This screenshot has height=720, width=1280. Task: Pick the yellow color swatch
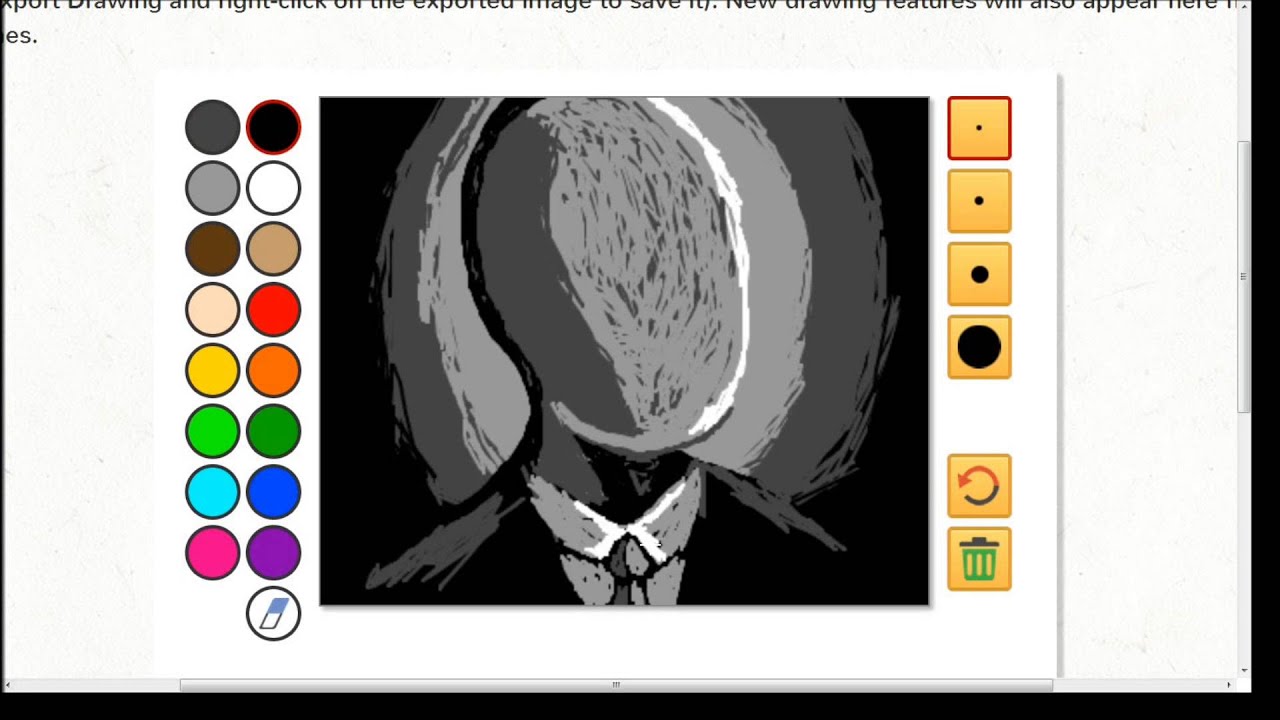pos(212,370)
